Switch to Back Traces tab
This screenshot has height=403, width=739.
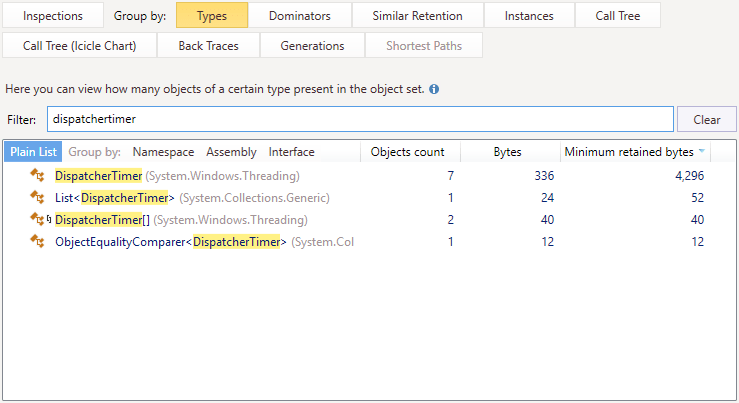[210, 46]
